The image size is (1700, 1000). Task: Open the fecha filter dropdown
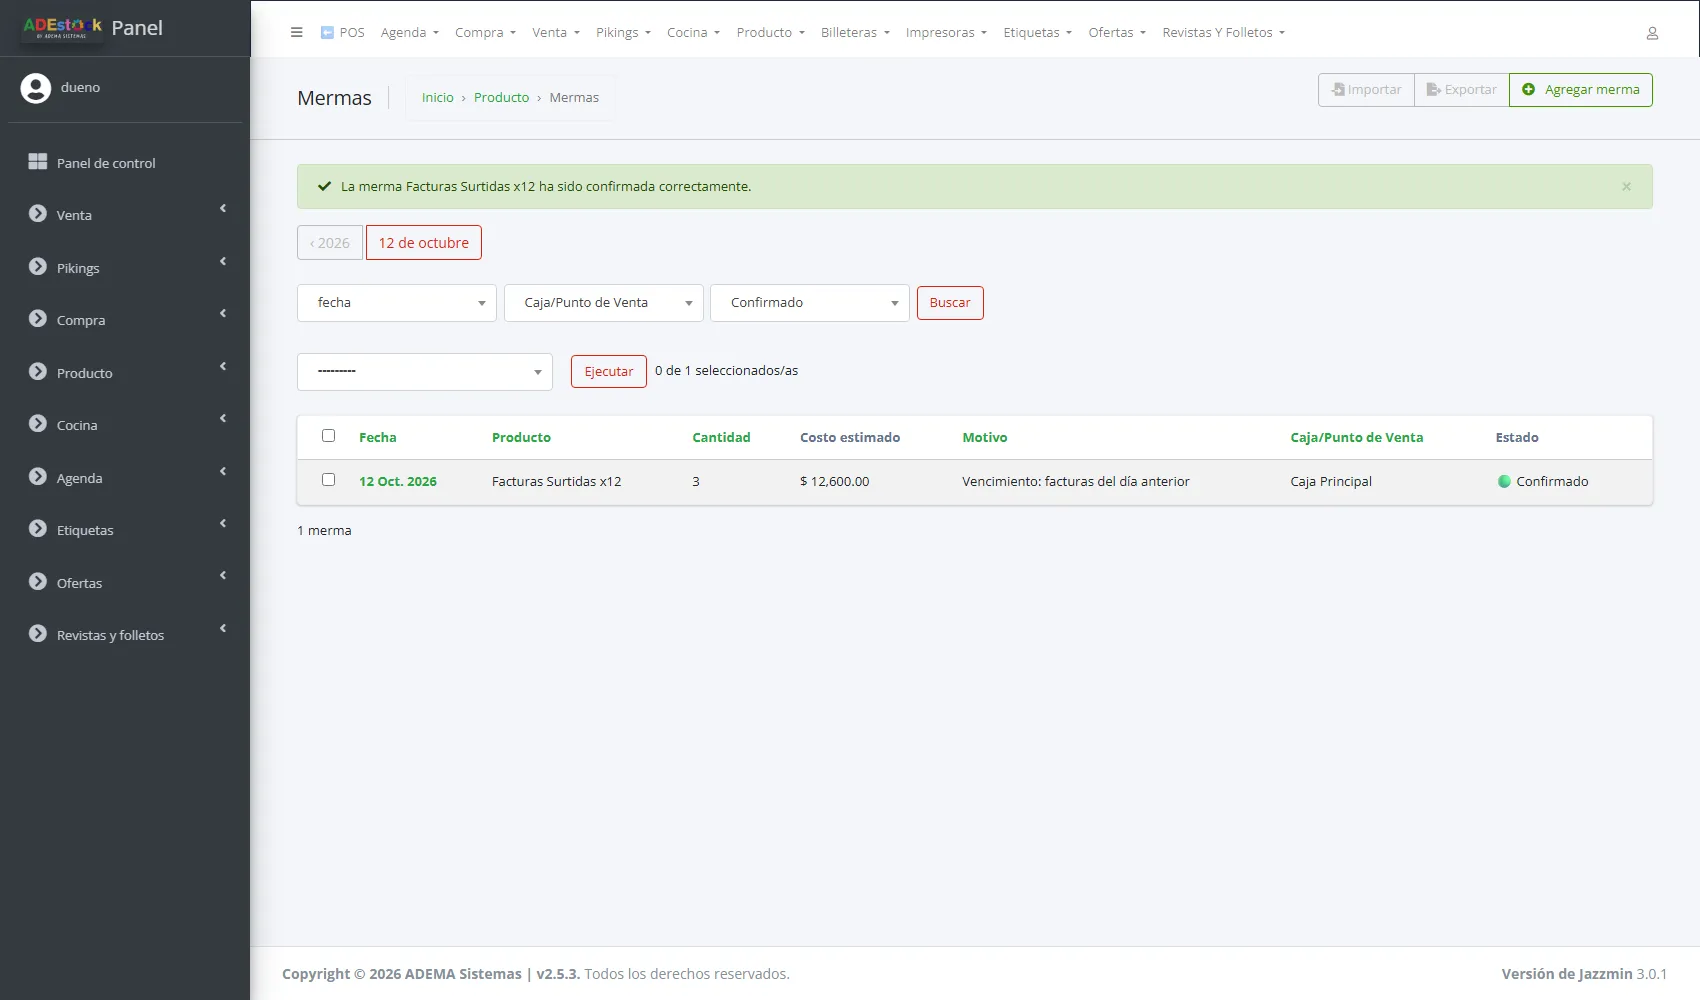click(397, 303)
